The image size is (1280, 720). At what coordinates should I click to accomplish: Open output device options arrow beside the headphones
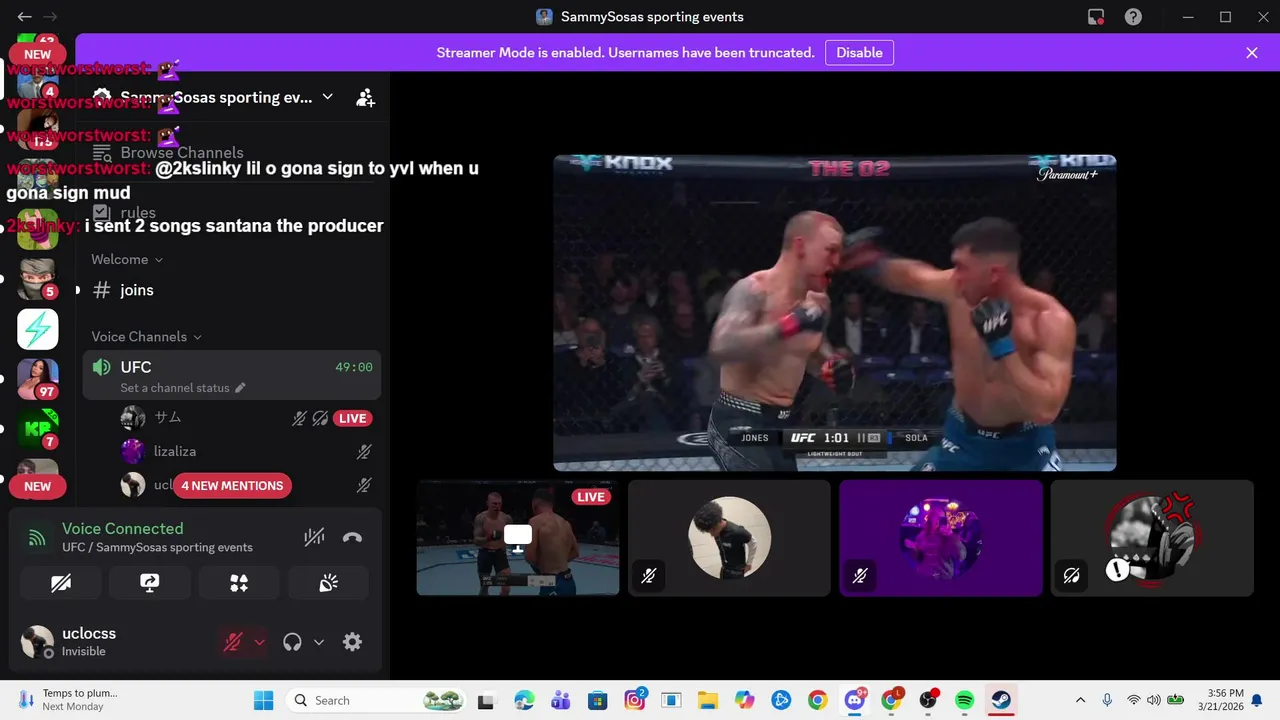[319, 642]
